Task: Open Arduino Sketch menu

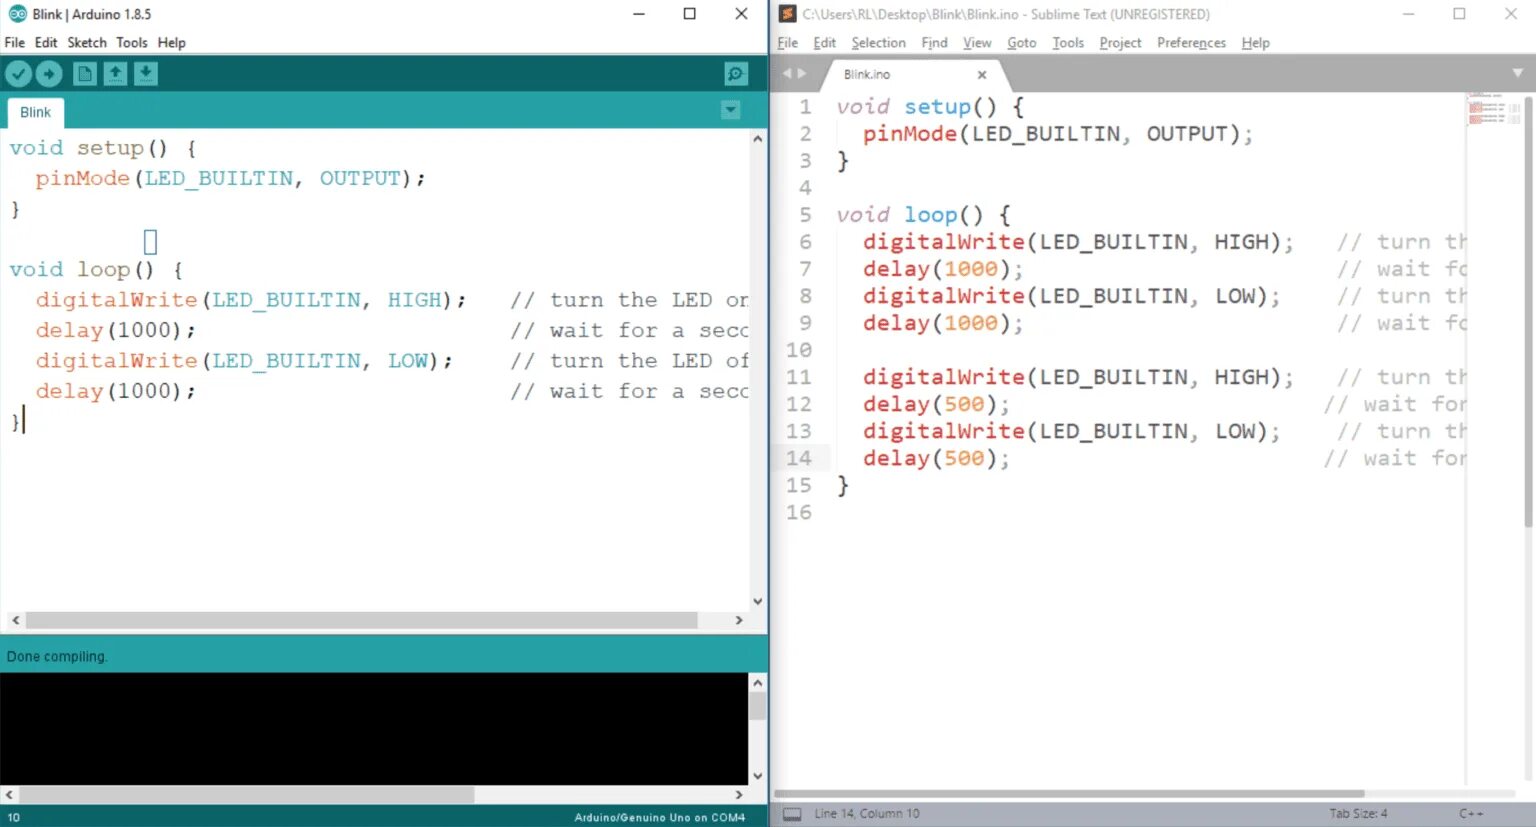Action: [87, 43]
